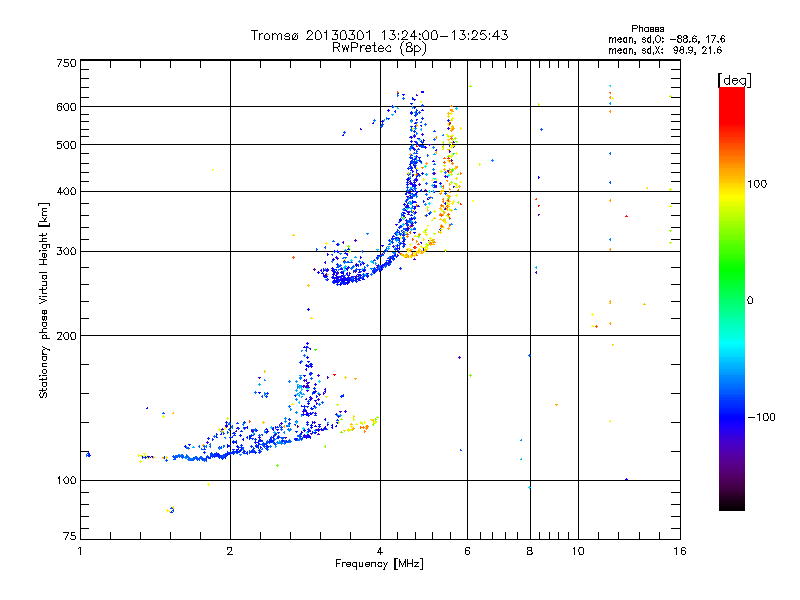This screenshot has width=800, height=600.
Task: Click the x-axis tick label "4"
Action: [x=380, y=551]
